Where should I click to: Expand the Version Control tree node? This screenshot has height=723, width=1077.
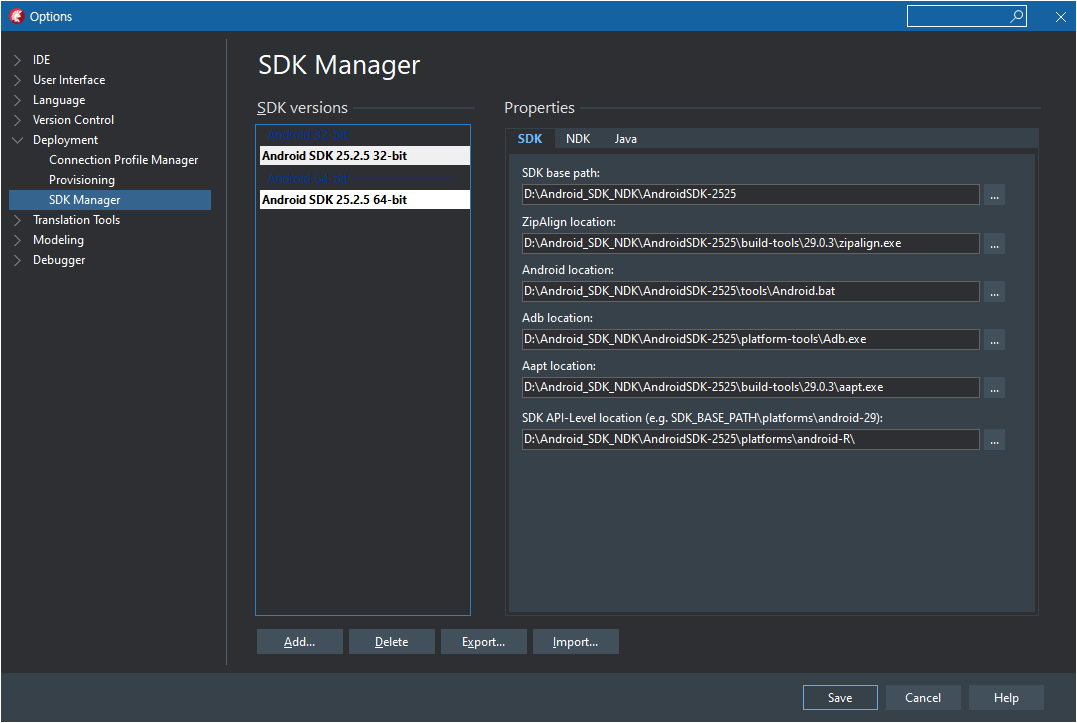click(x=18, y=120)
